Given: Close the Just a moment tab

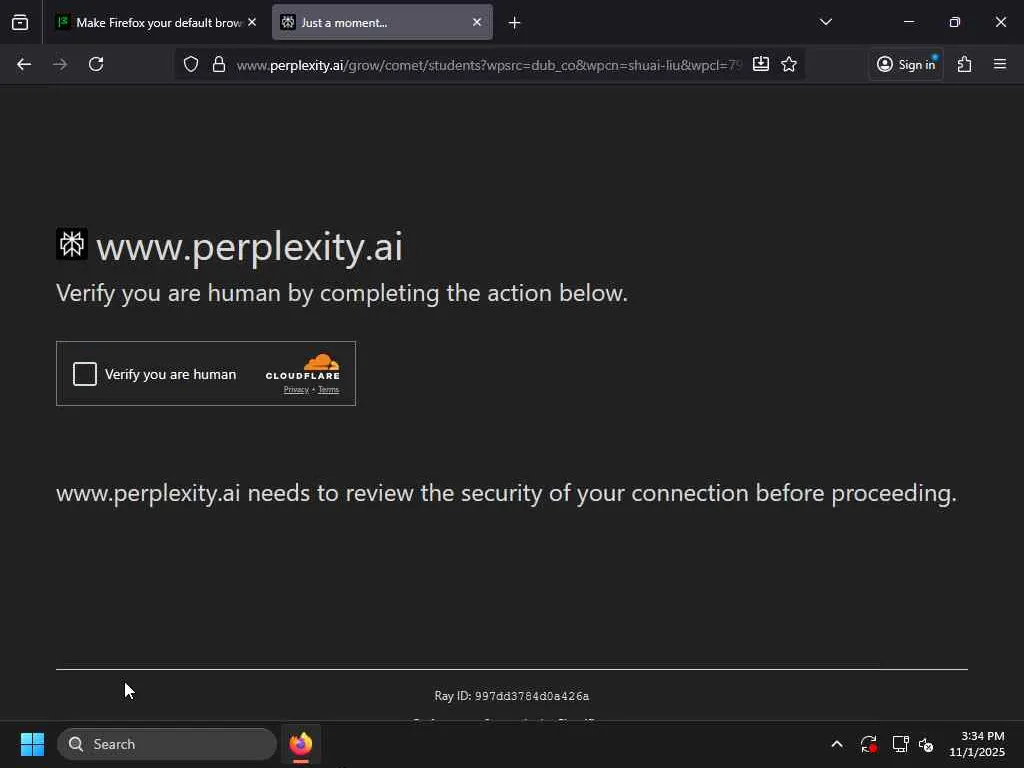Looking at the screenshot, I should [x=477, y=22].
